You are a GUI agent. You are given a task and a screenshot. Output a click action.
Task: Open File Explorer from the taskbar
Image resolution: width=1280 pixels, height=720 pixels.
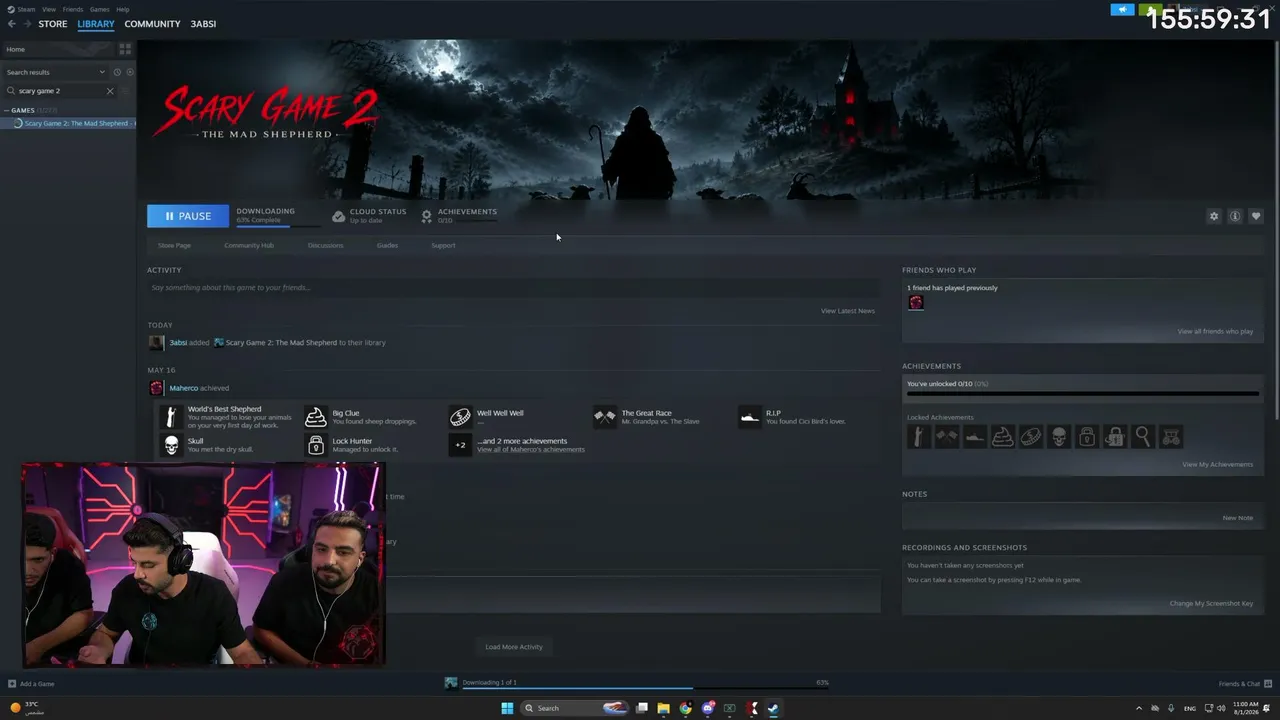663,708
